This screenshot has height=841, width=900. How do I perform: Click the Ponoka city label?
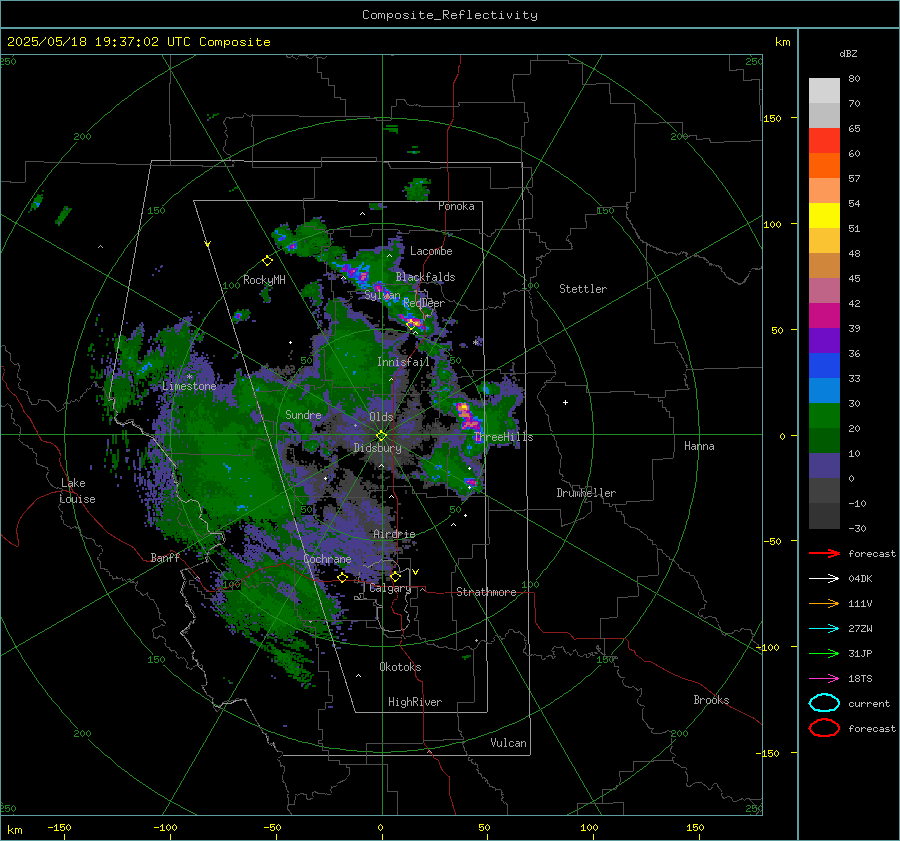456,206
